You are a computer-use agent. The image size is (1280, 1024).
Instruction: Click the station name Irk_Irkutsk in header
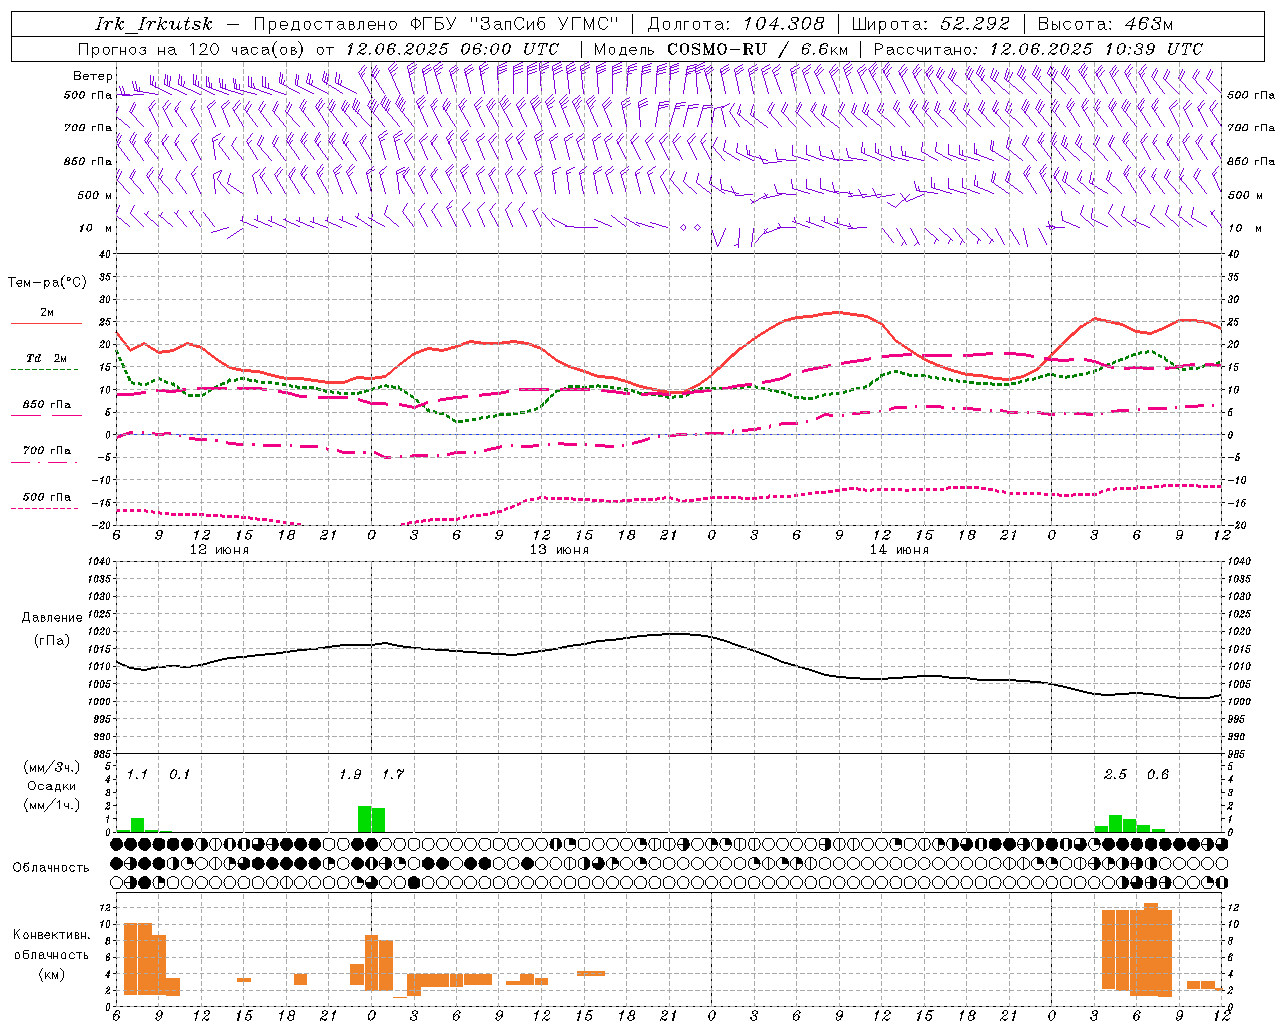(x=154, y=24)
